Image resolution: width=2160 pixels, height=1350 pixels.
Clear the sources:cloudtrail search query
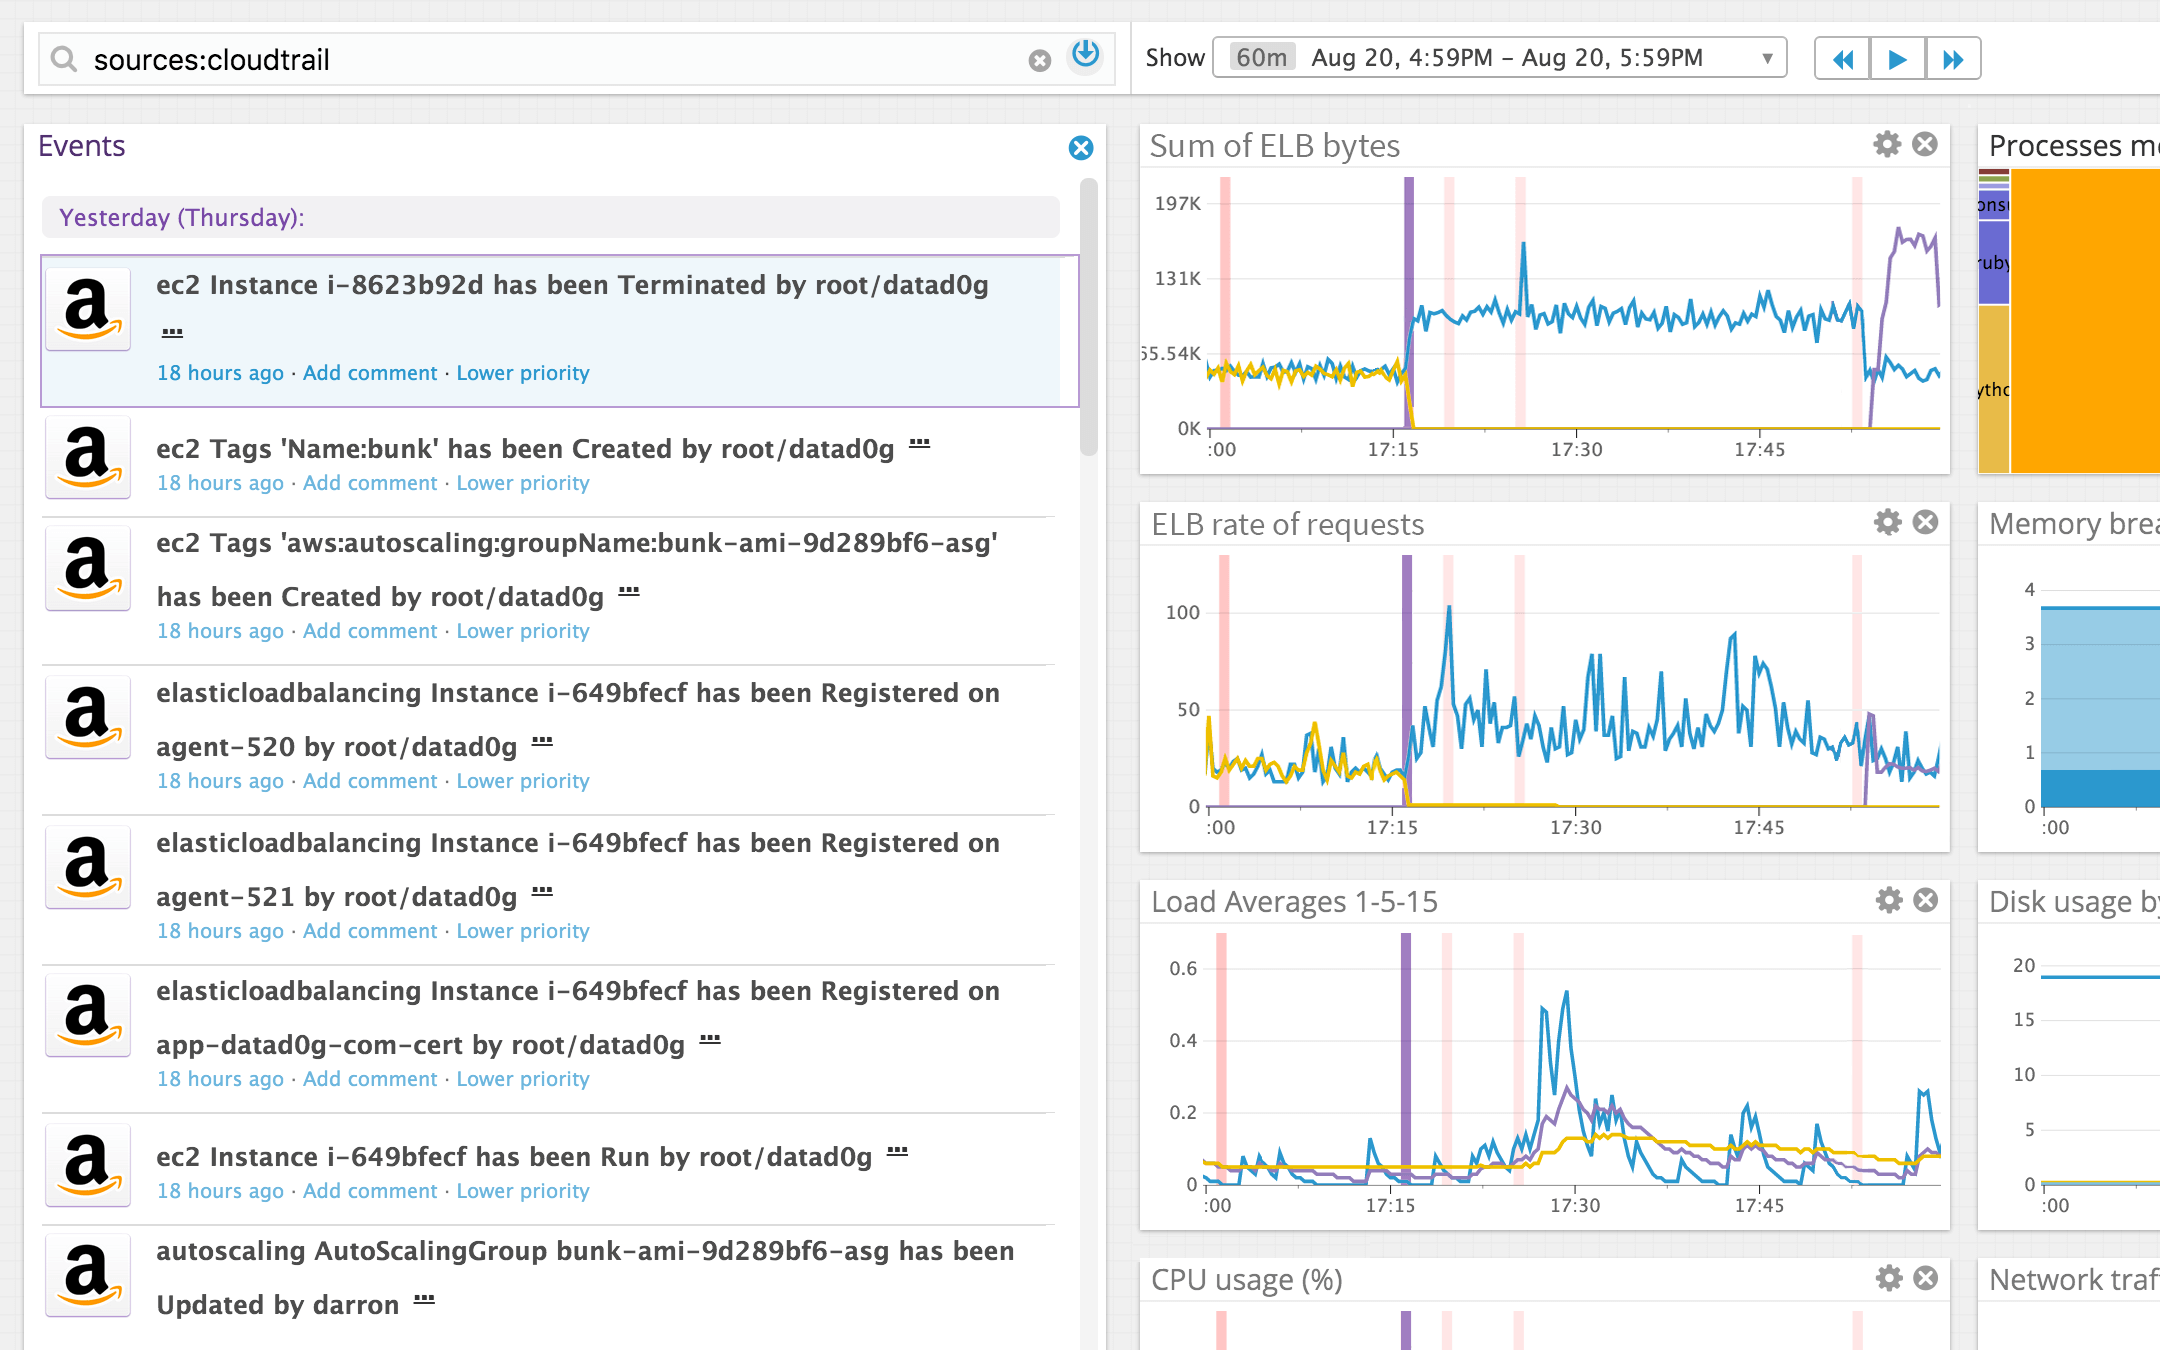[1040, 60]
